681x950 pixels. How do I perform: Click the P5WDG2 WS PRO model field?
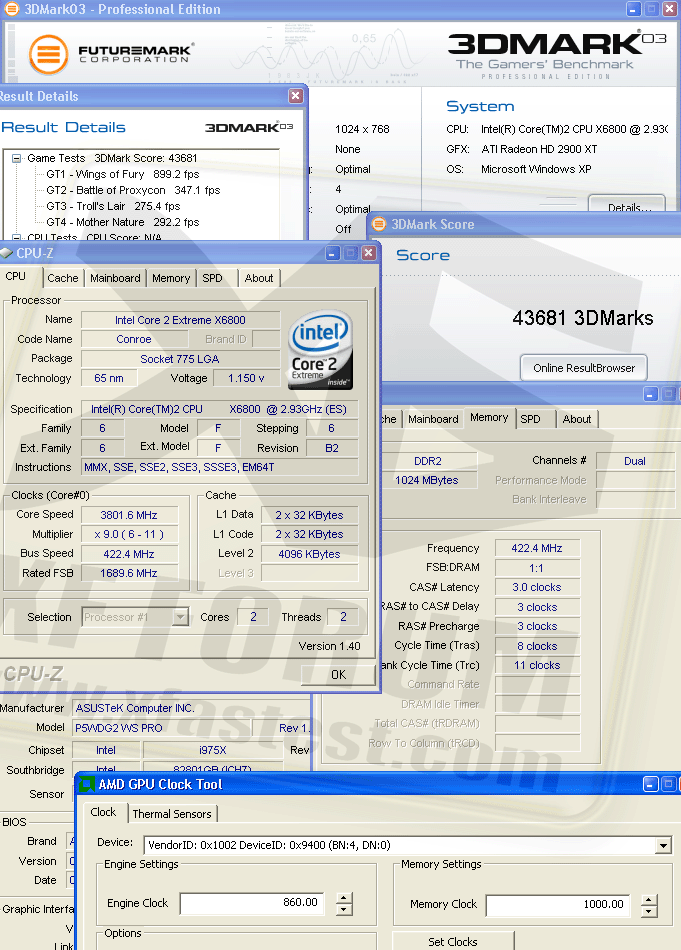click(x=162, y=728)
